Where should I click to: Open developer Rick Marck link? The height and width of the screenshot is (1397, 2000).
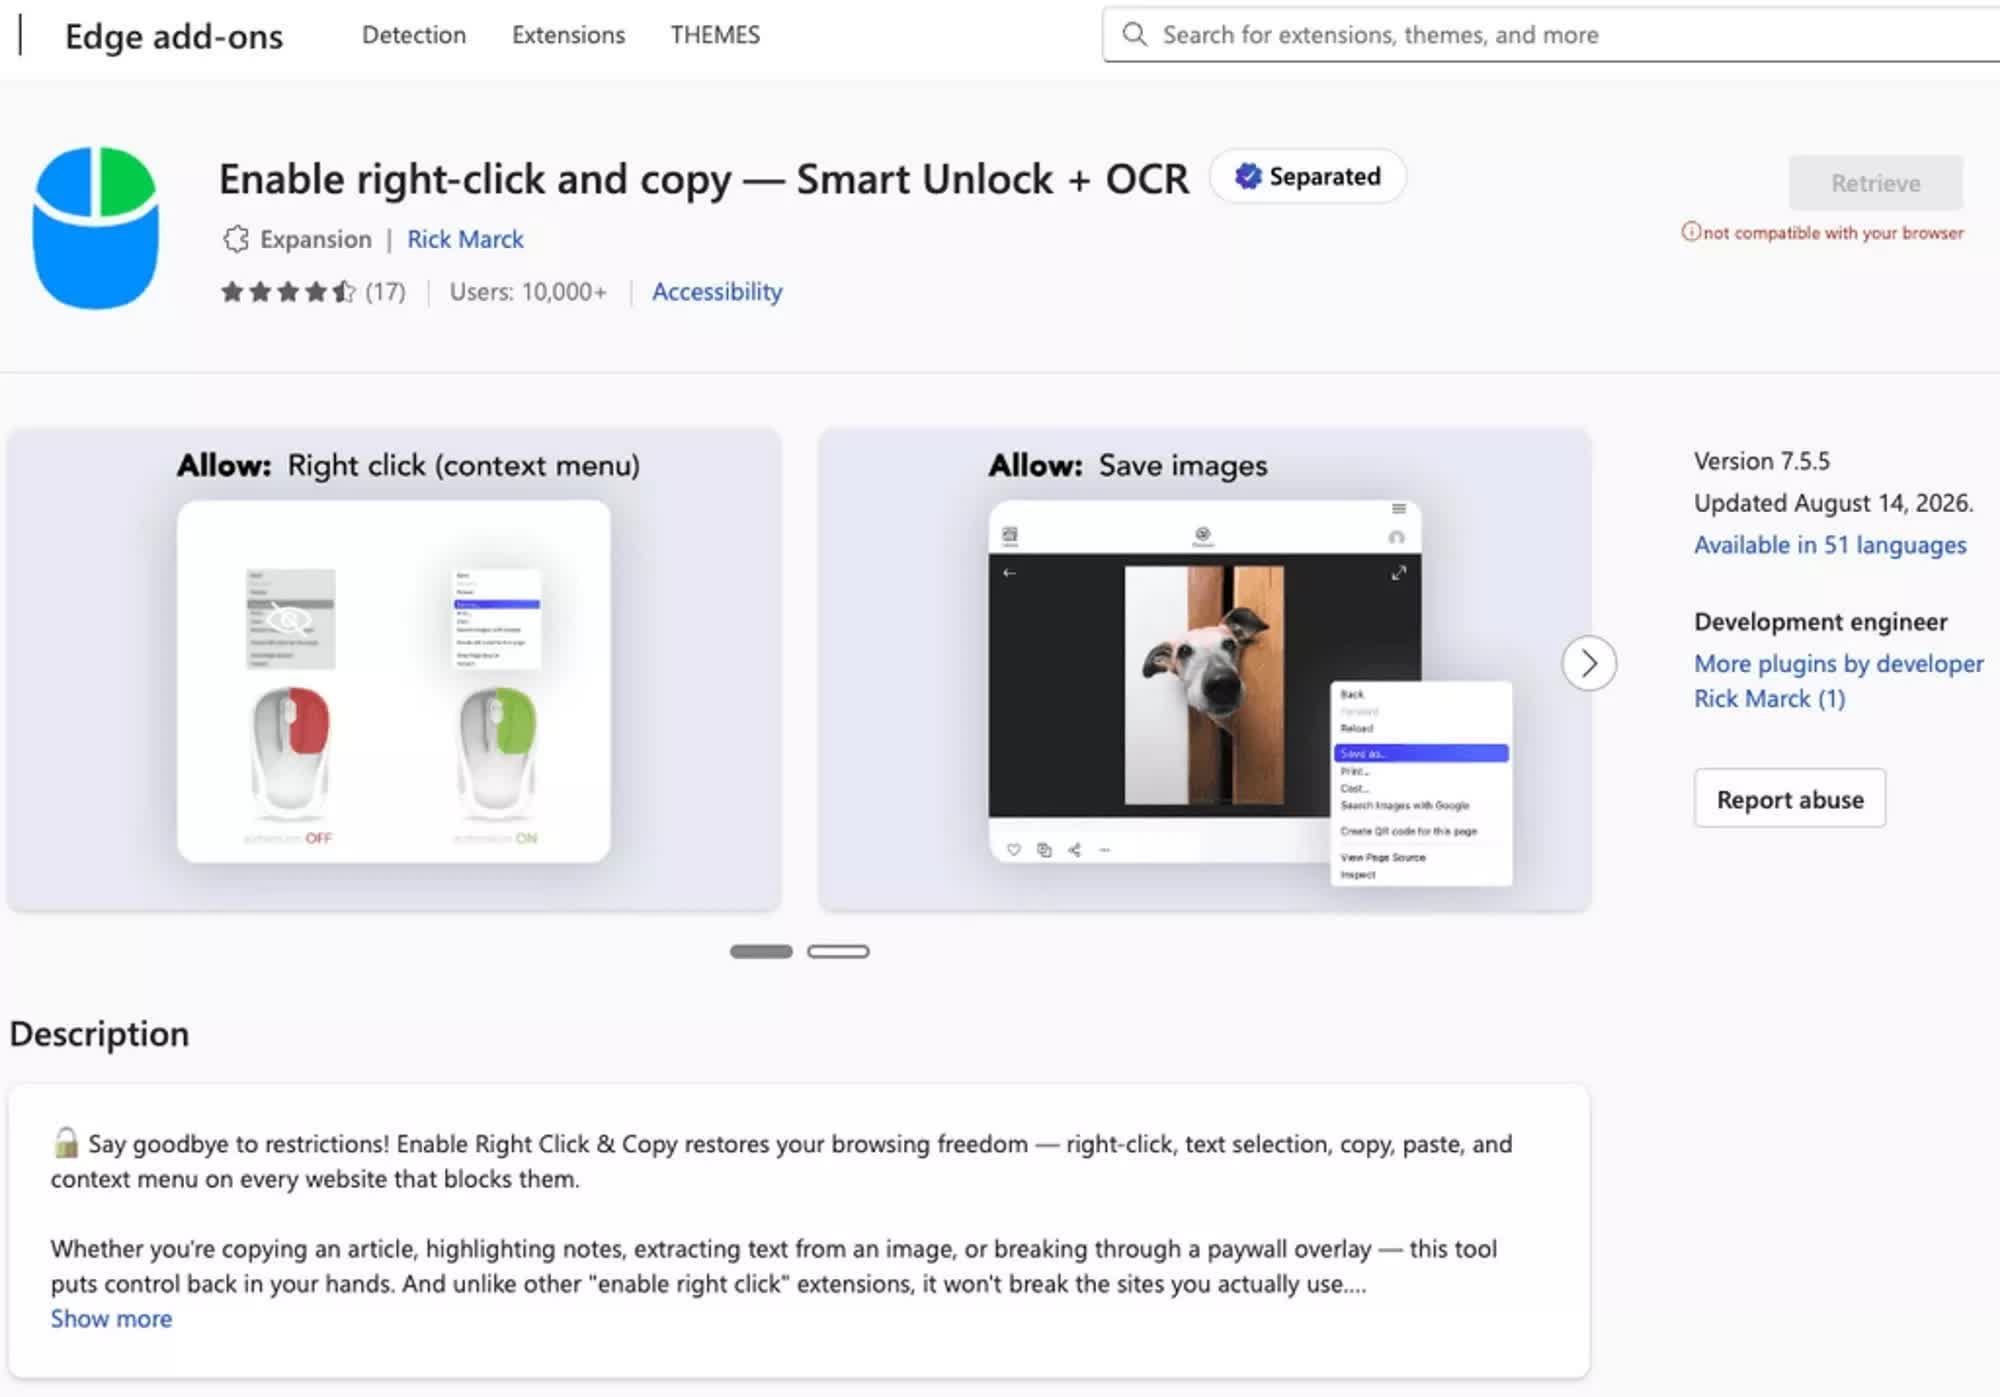[465, 239]
